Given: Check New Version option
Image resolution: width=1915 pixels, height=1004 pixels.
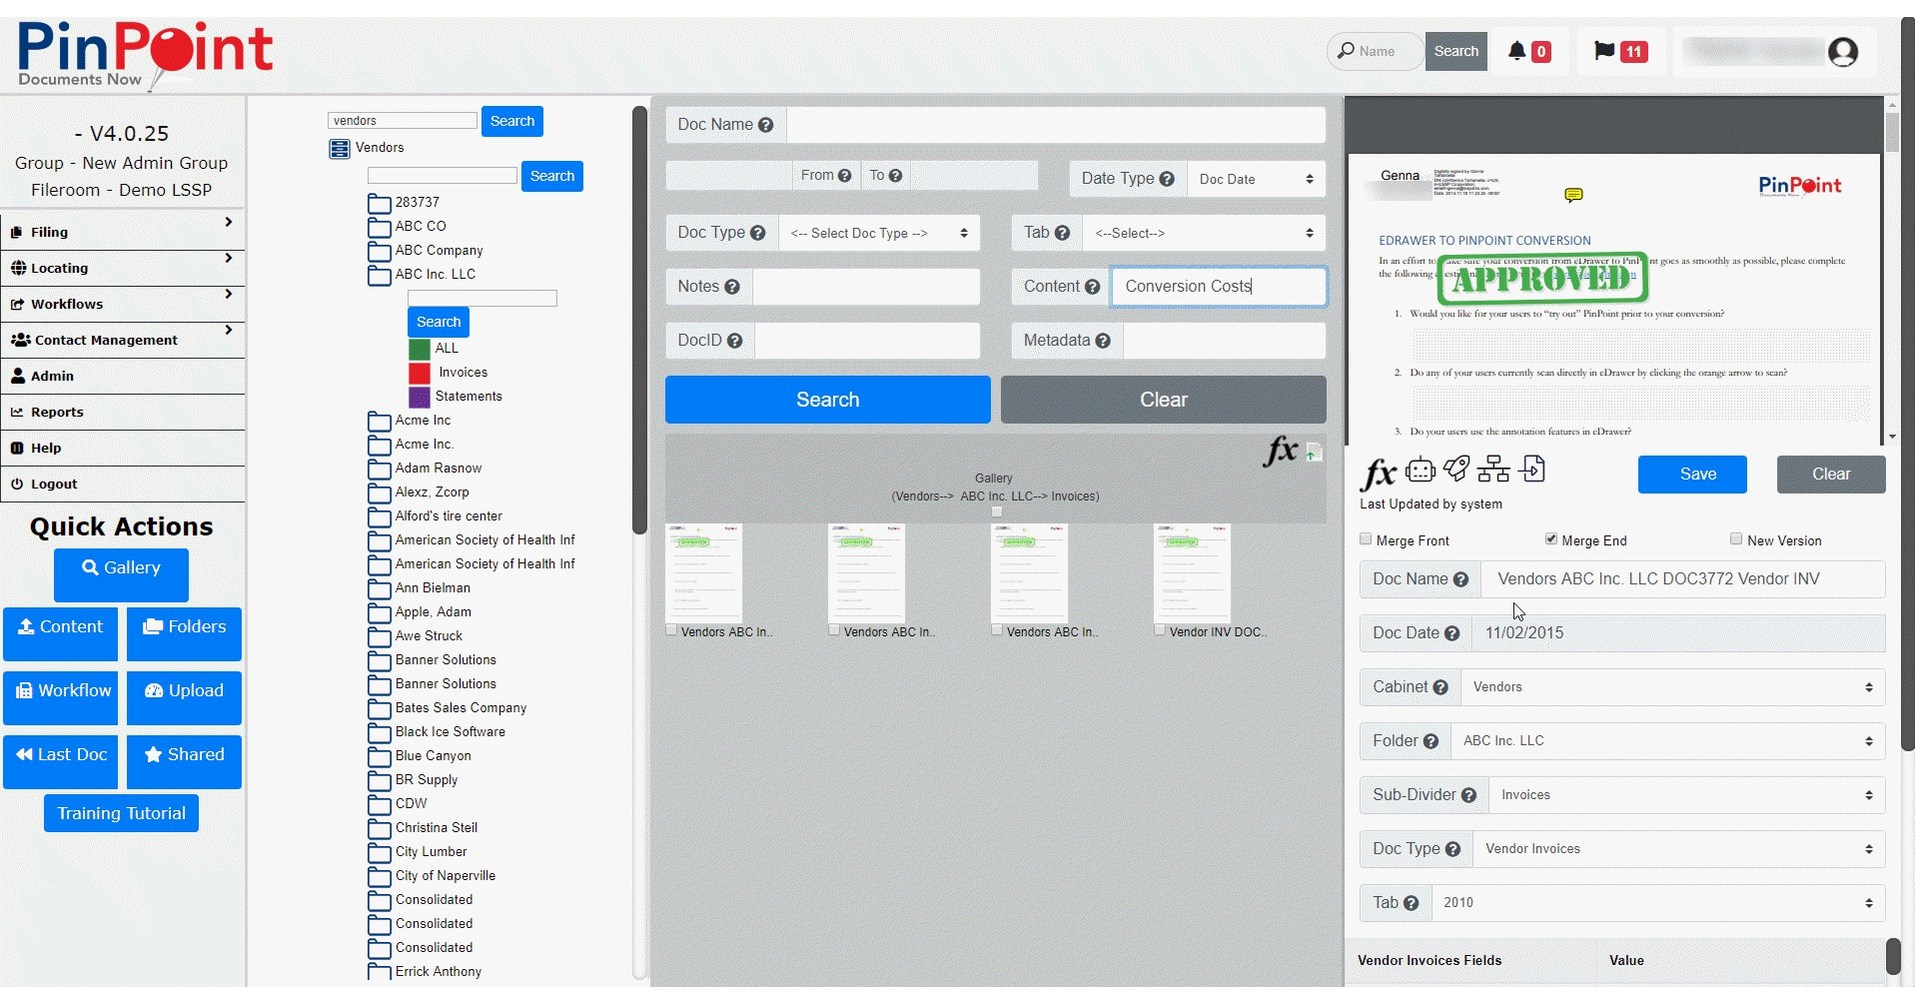Looking at the screenshot, I should 1735,538.
